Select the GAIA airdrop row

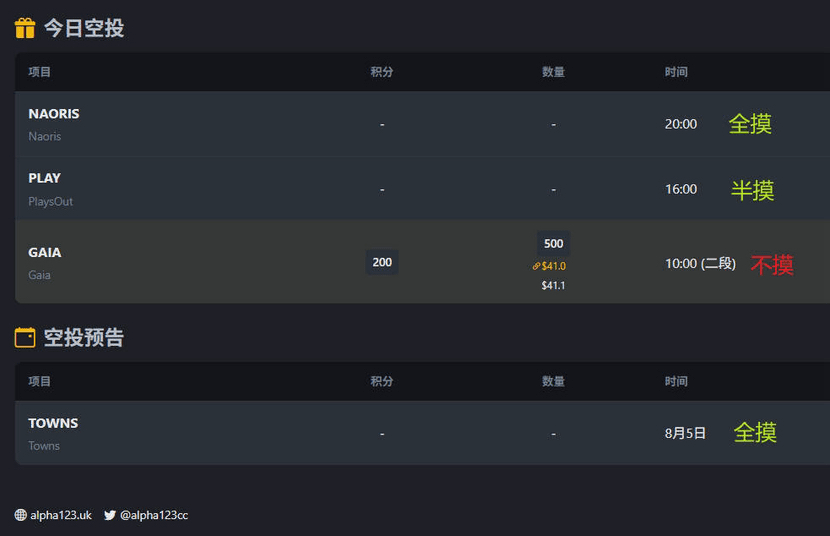(x=422, y=262)
